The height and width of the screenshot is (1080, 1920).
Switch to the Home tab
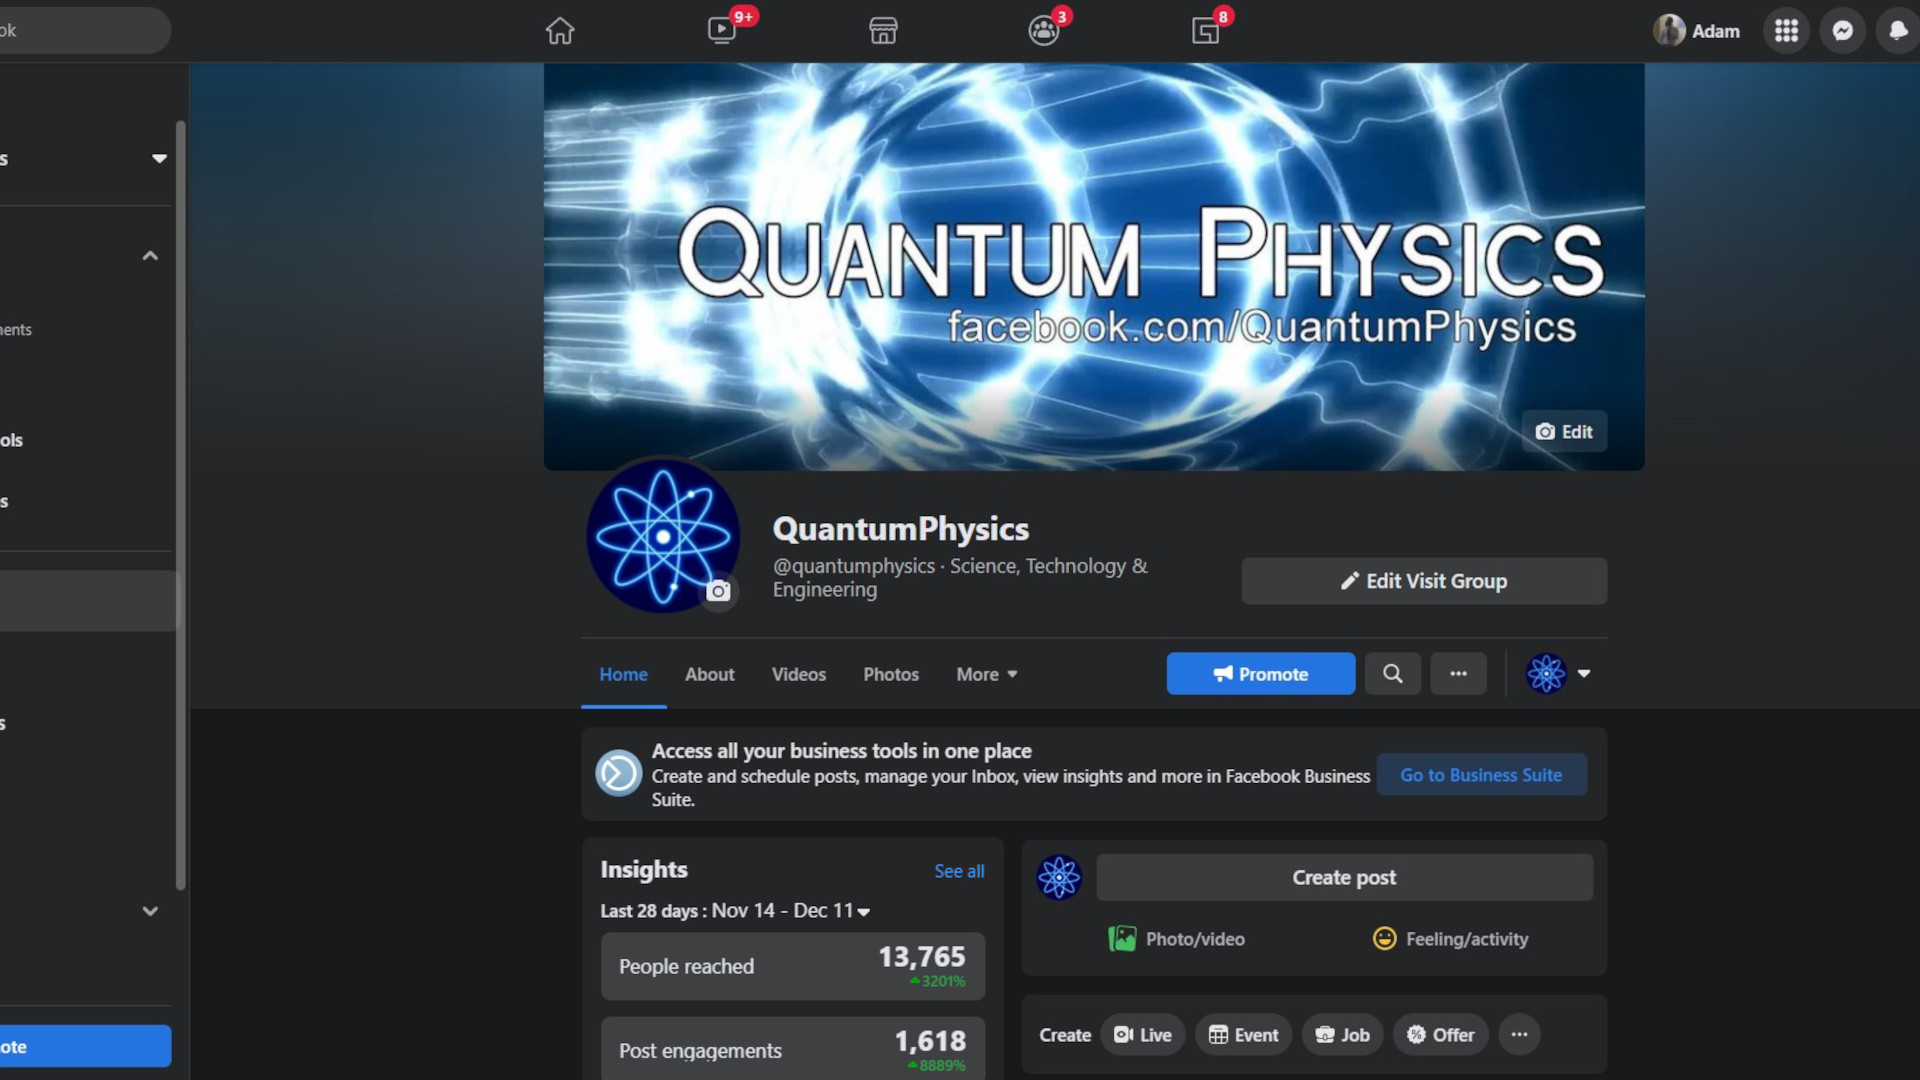pos(623,674)
